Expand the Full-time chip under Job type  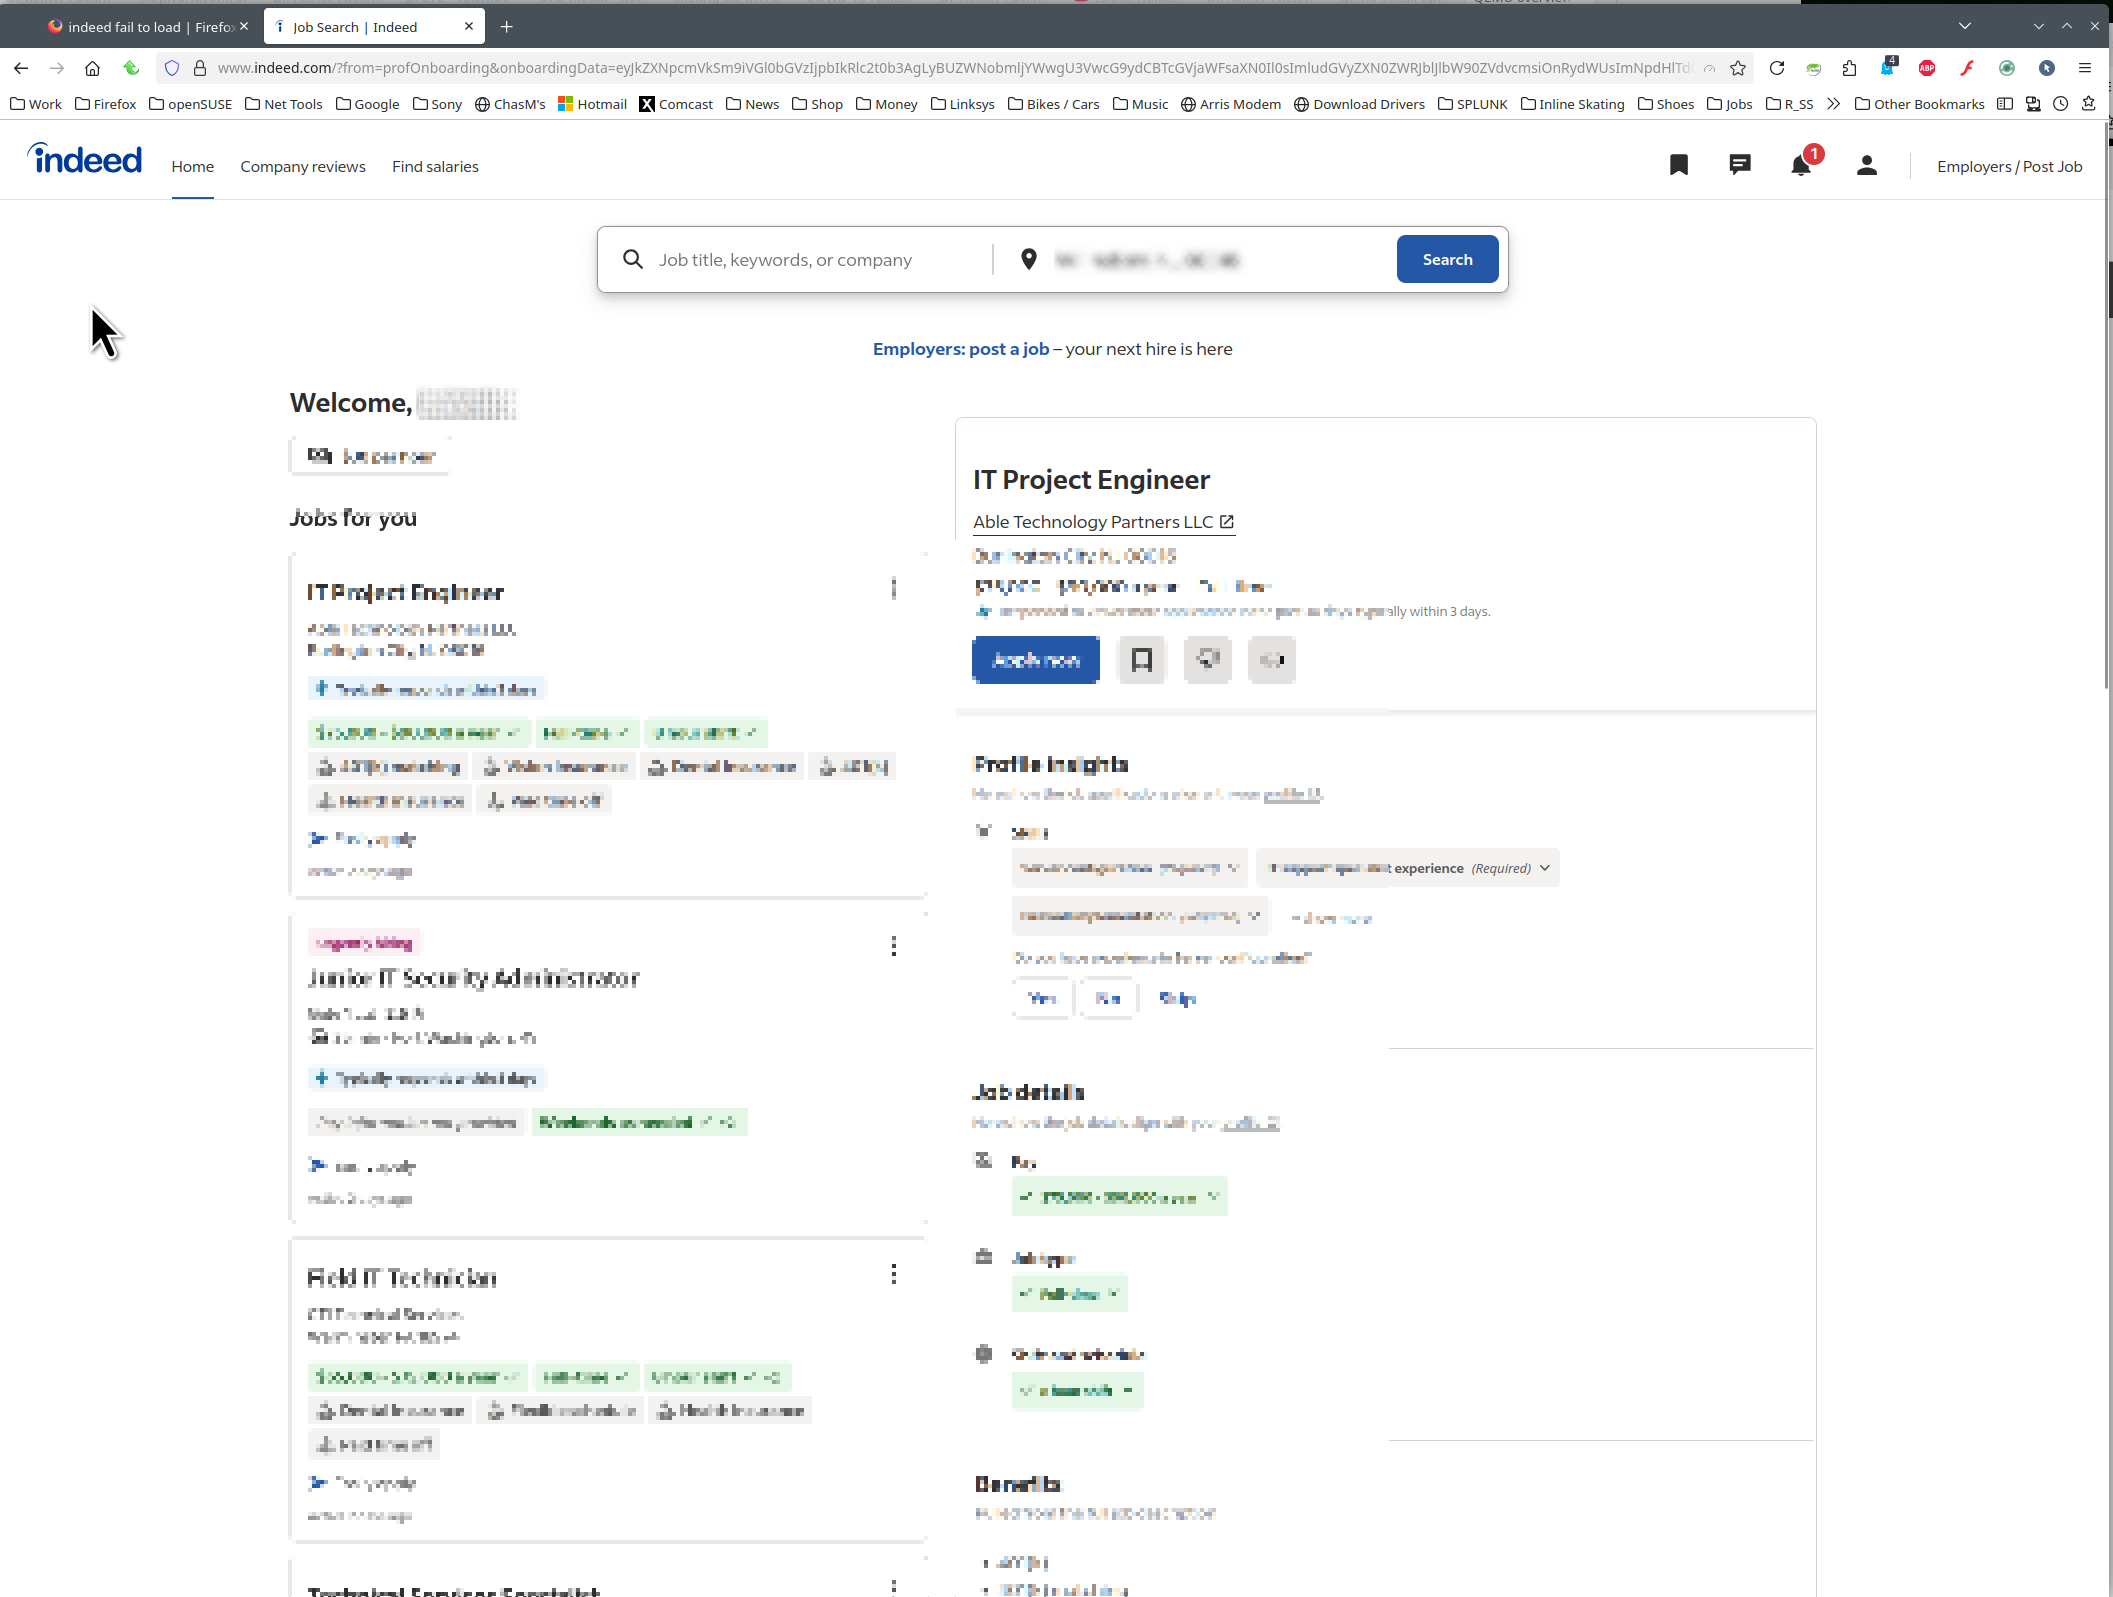coord(1070,1294)
